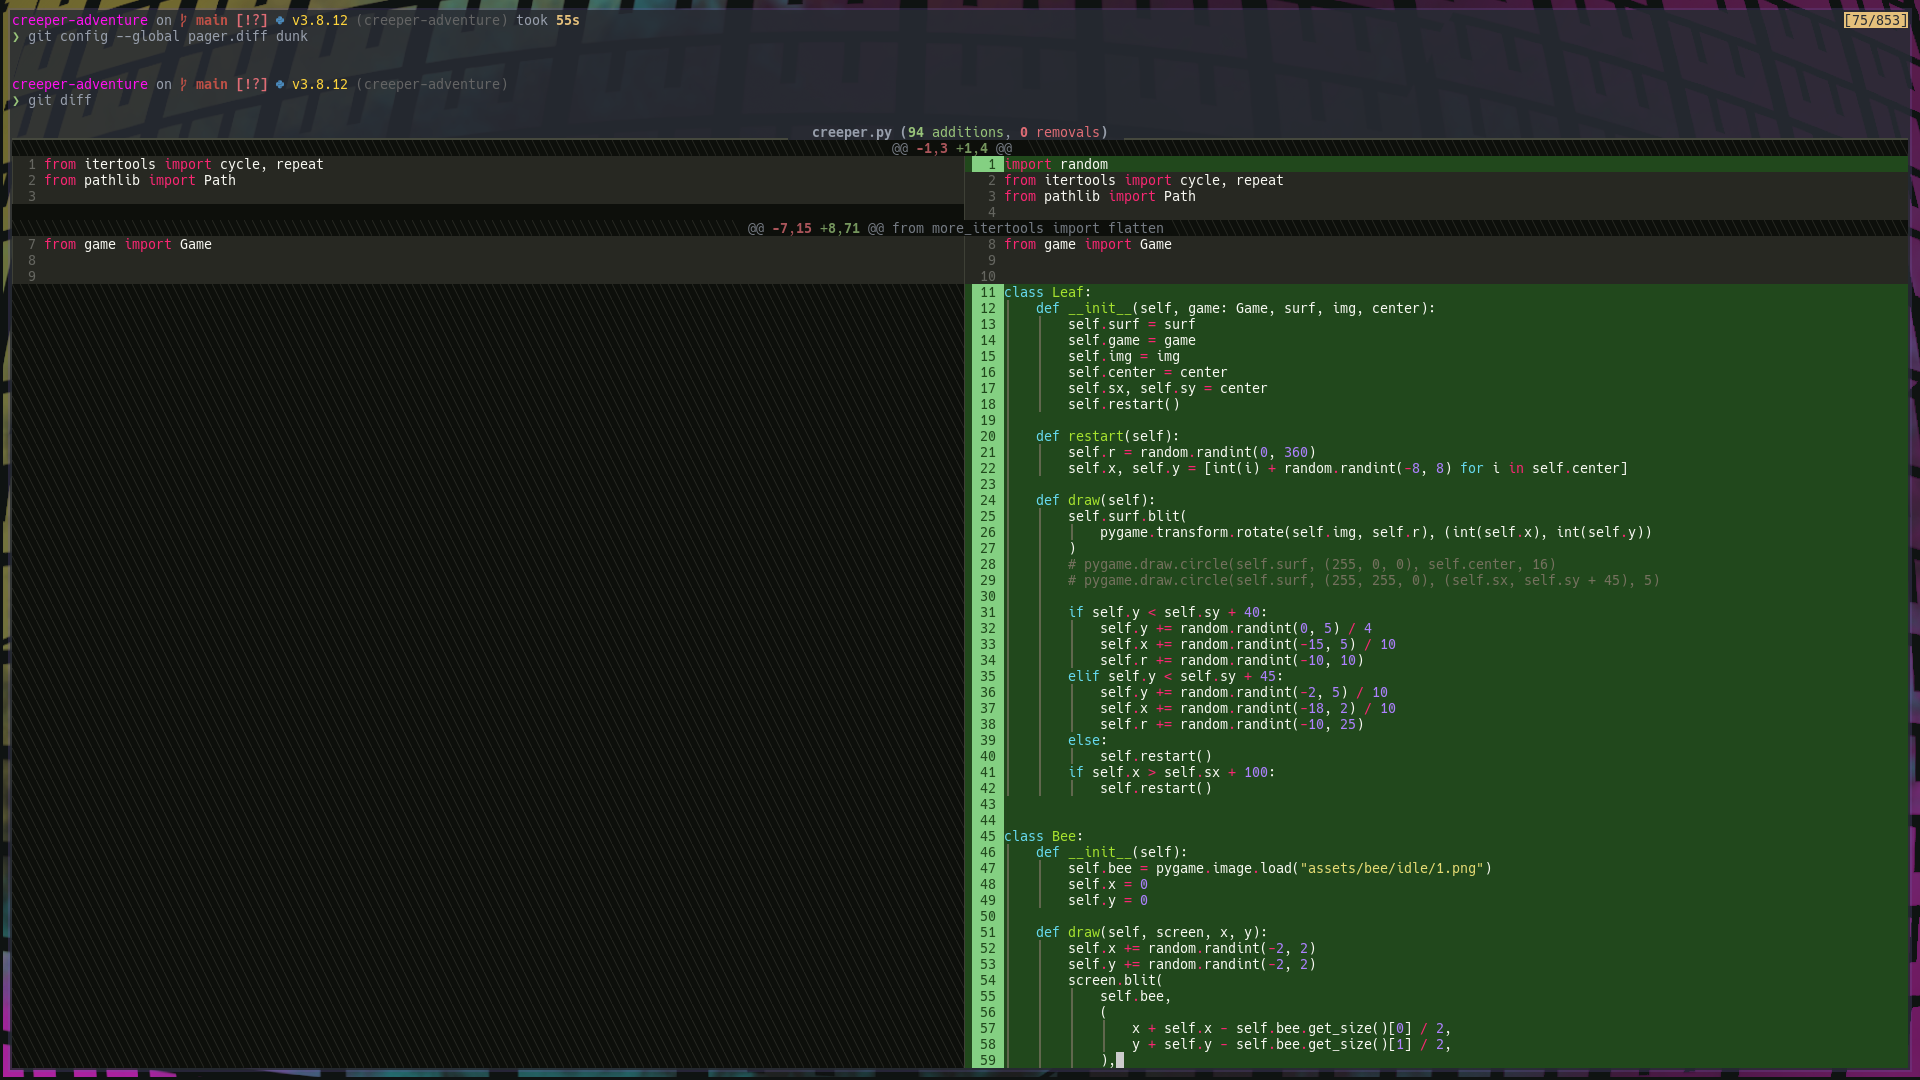The height and width of the screenshot is (1080, 1920).
Task: Click the assets/bee/idle/1.png string
Action: (1391, 868)
